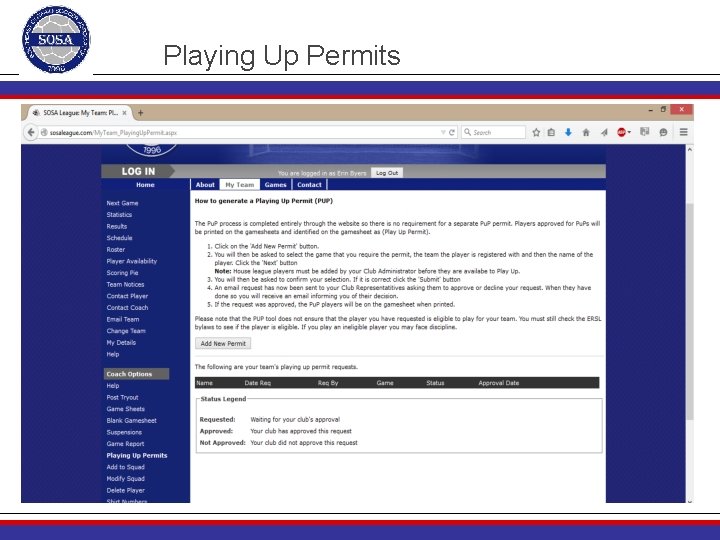720x540 pixels.
Task: Open Modify Squad link
Action: click(x=125, y=478)
